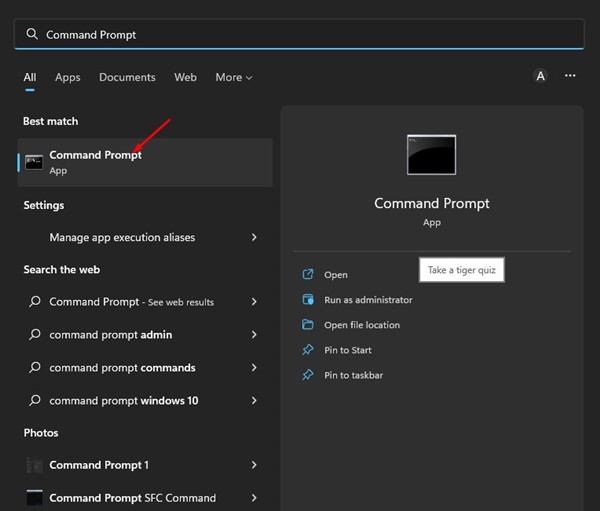The height and width of the screenshot is (511, 600).
Task: Click the Run as administrator shield icon
Action: click(308, 299)
